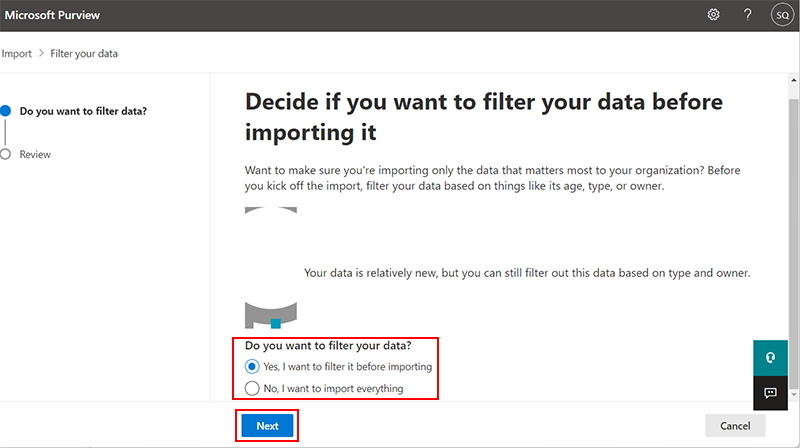The height and width of the screenshot is (448, 800).
Task: Click the filled step circle for filter data
Action: [x=6, y=110]
